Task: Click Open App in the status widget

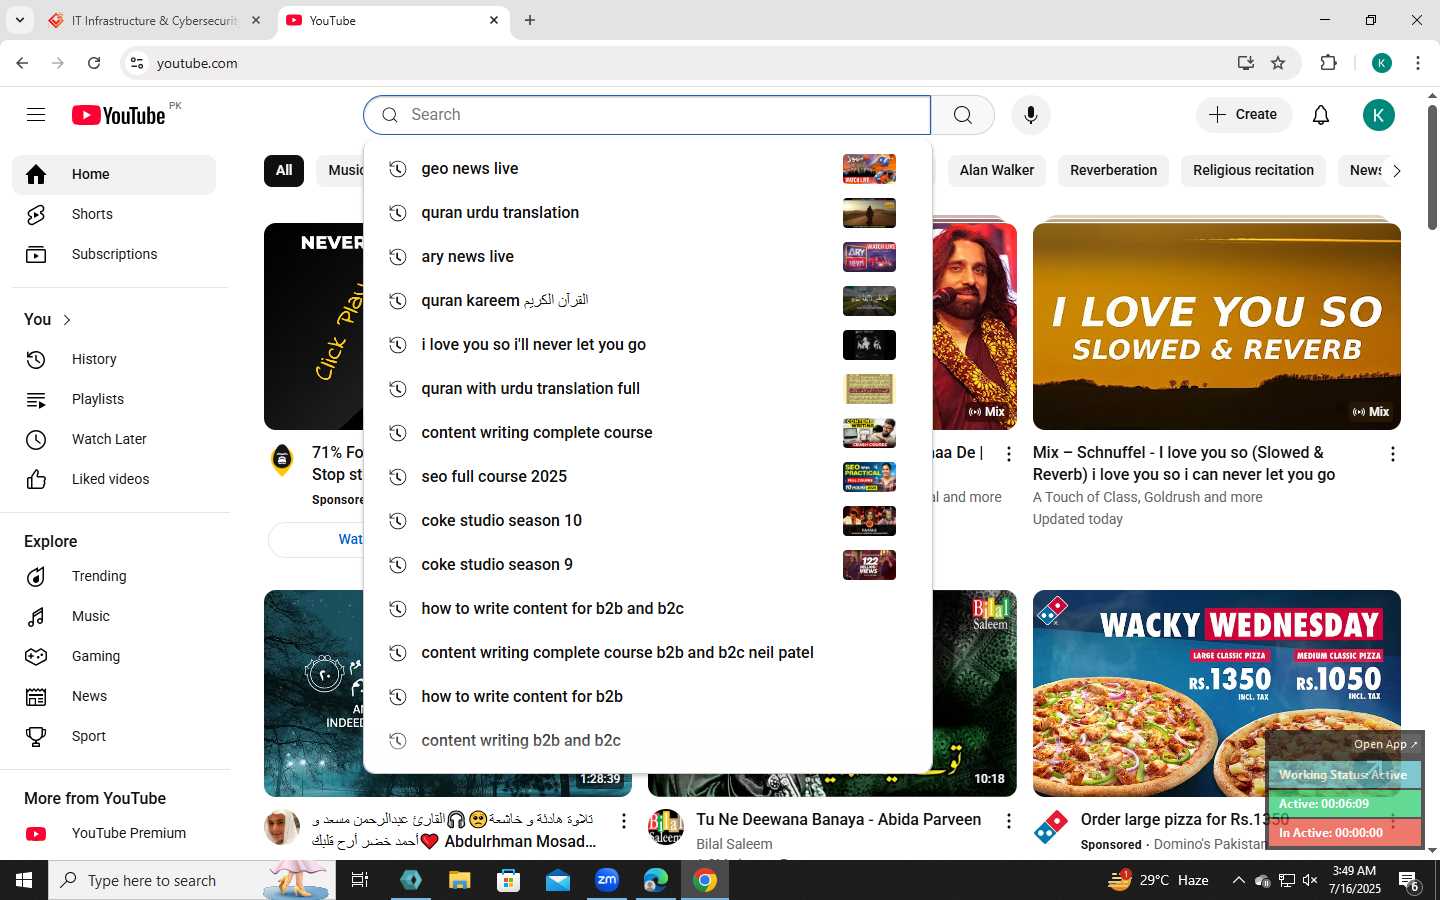Action: (1385, 744)
